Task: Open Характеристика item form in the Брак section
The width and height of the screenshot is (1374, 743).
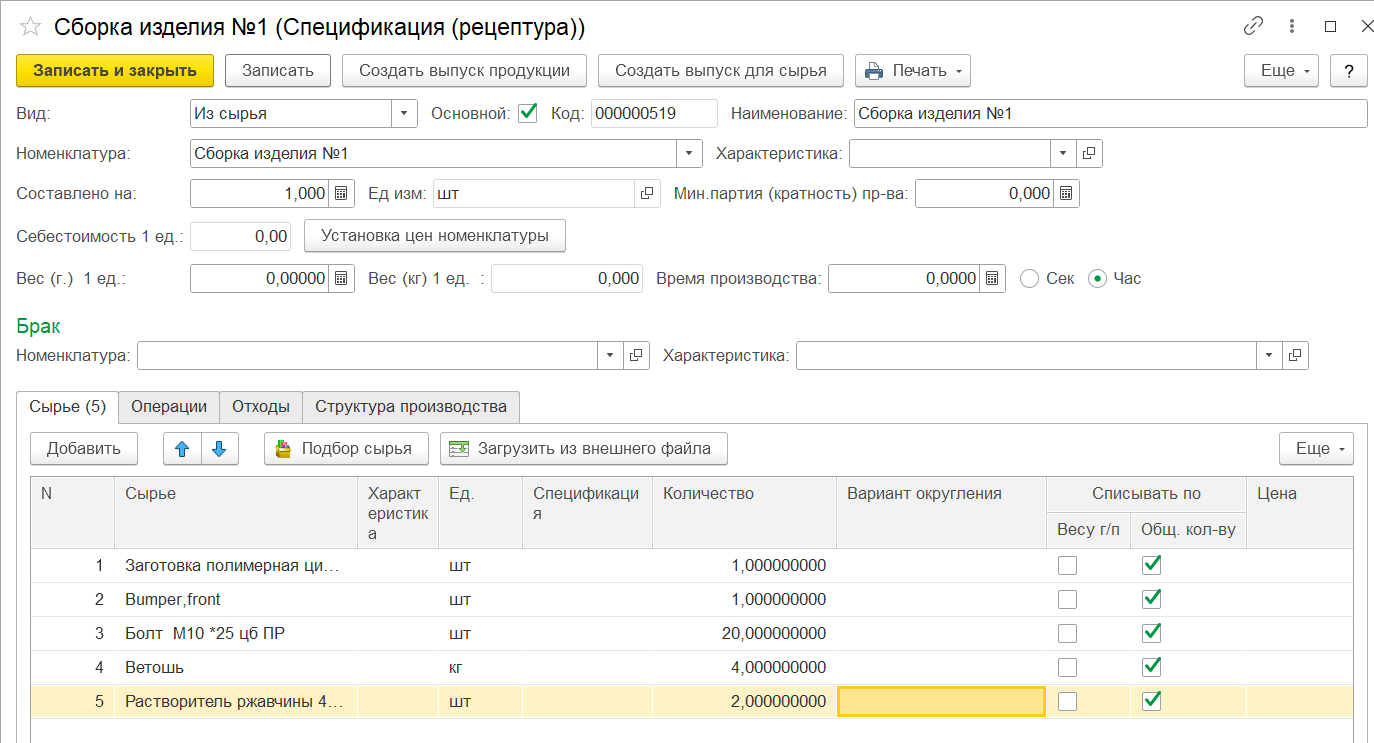Action: 1295,356
